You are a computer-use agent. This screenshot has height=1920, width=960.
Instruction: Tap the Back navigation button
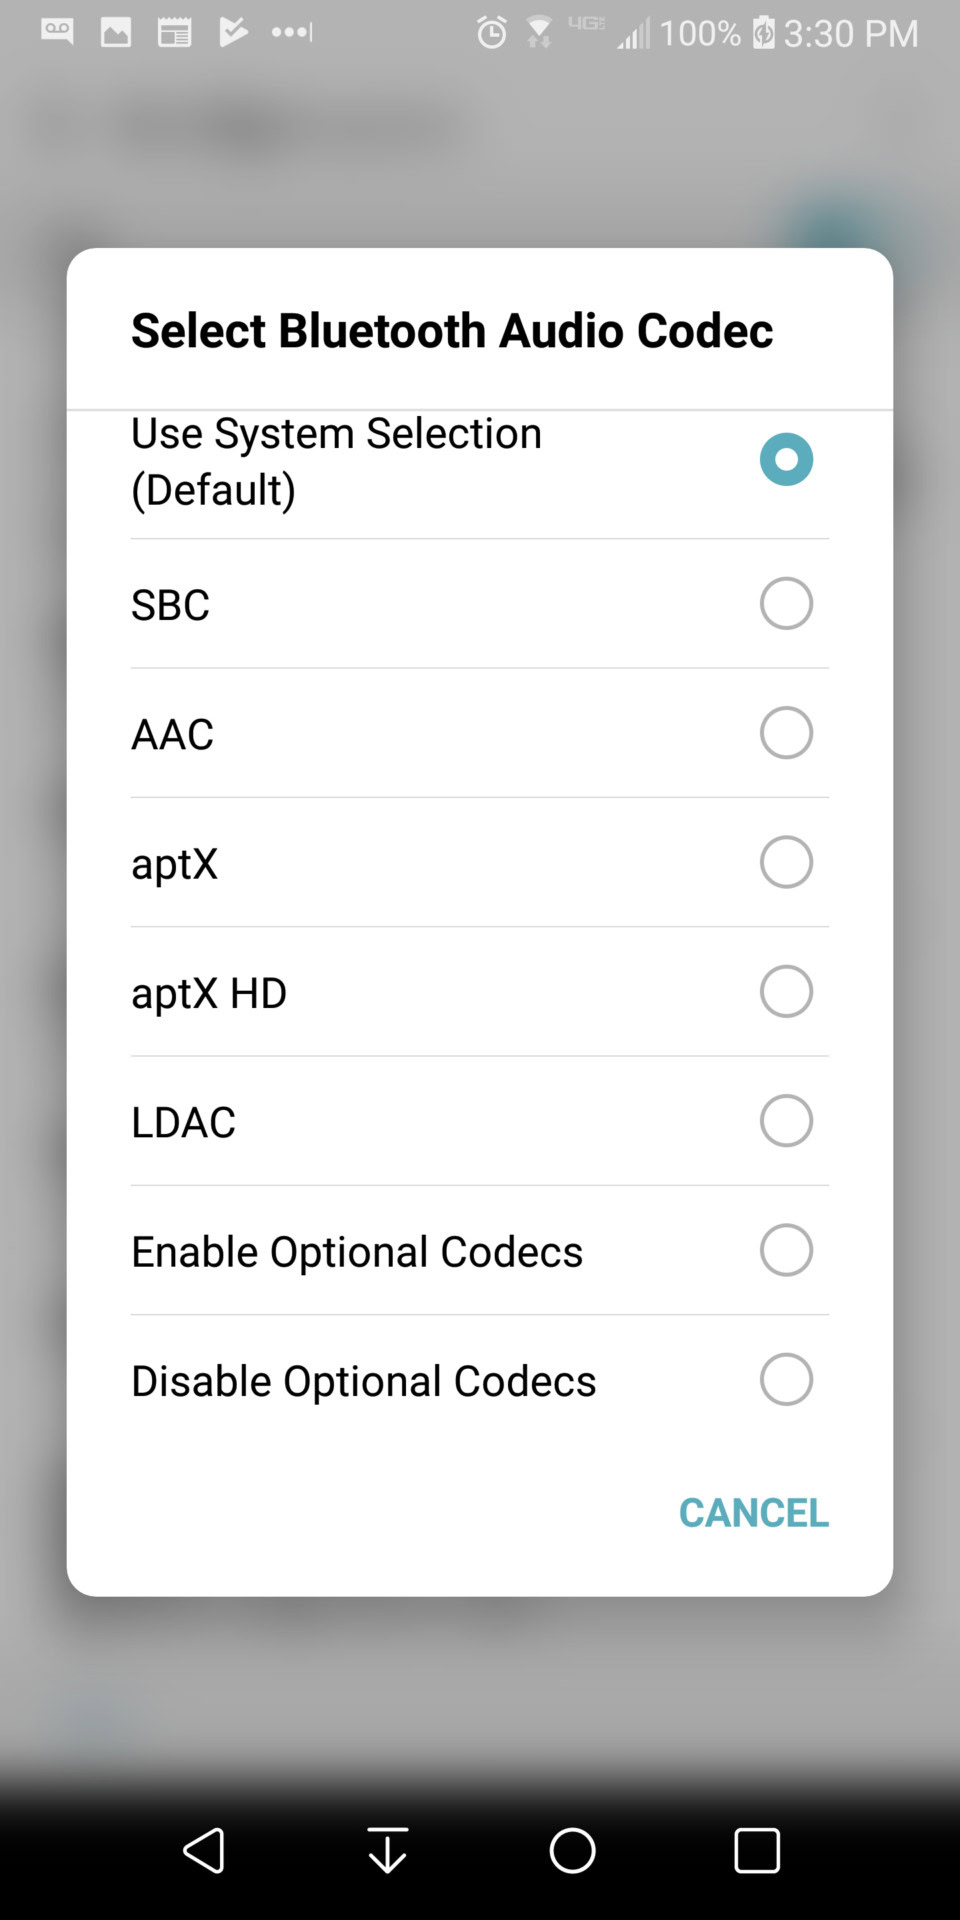coord(204,1850)
